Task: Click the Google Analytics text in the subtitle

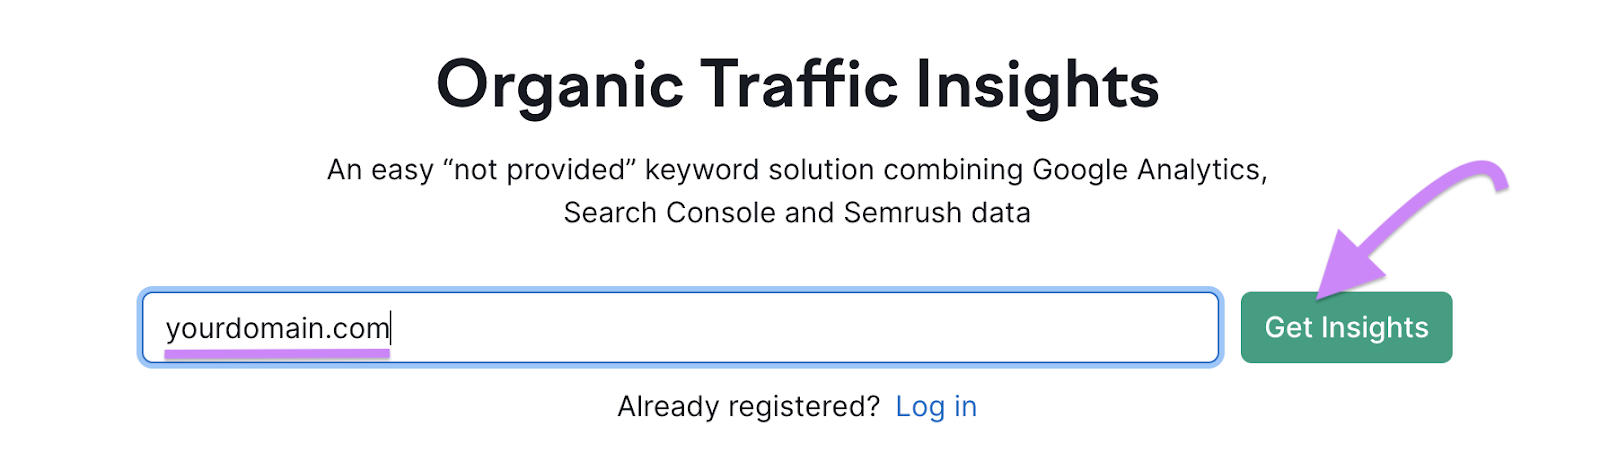Action: pyautogui.click(x=1149, y=170)
